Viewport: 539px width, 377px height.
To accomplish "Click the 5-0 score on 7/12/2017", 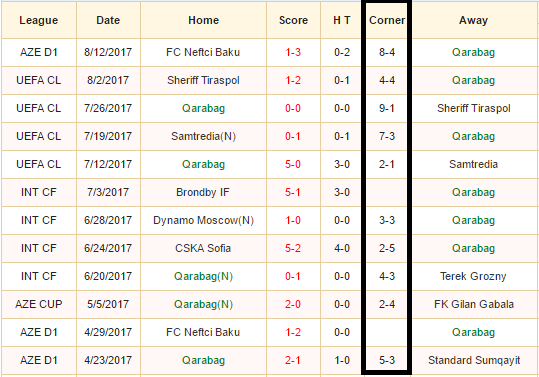I will [x=293, y=164].
